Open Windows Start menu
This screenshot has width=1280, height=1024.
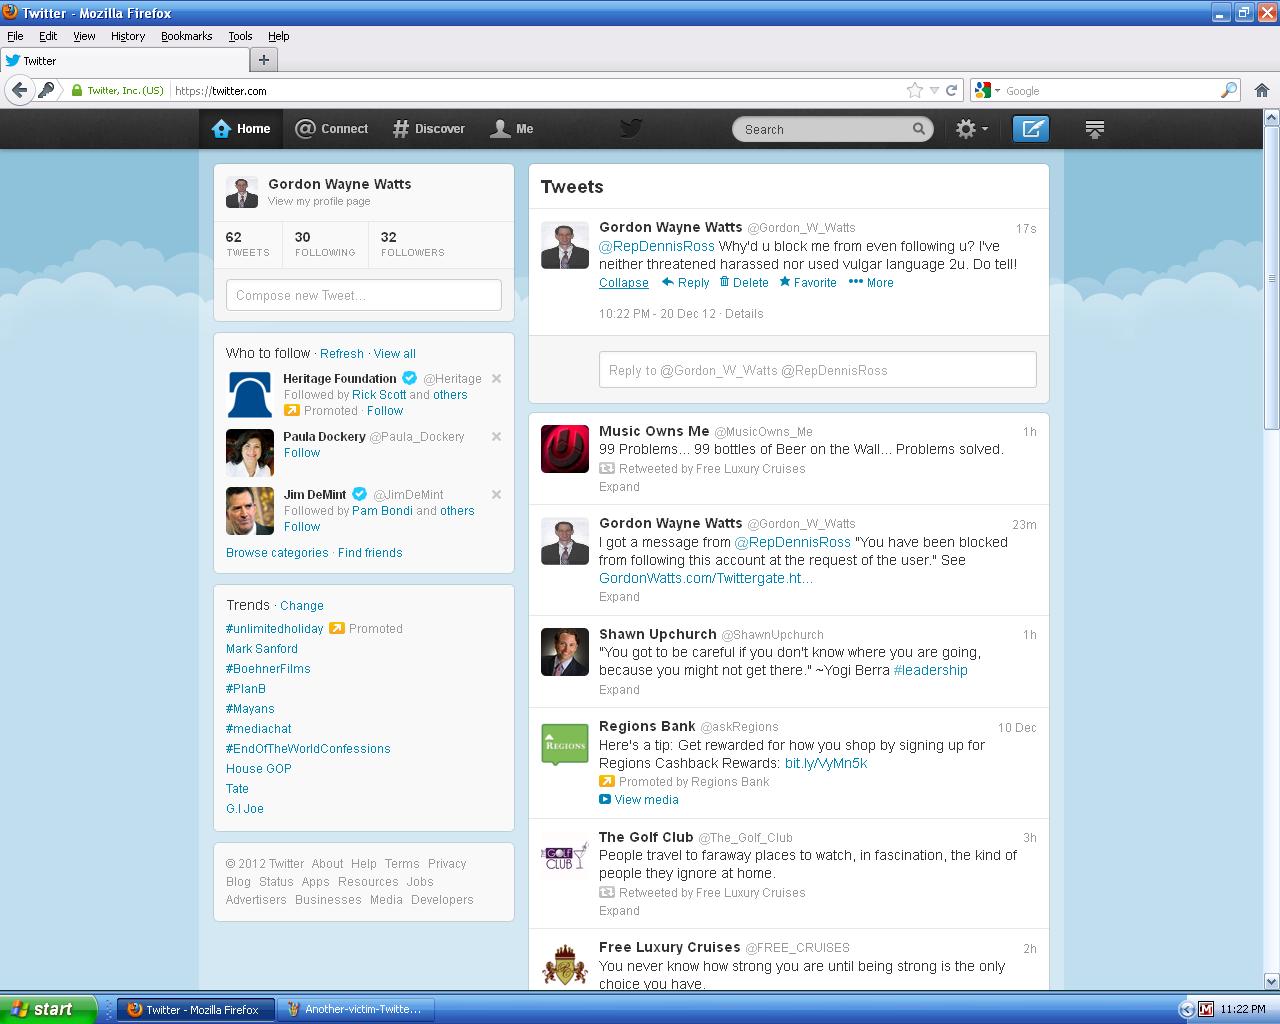[x=48, y=1009]
